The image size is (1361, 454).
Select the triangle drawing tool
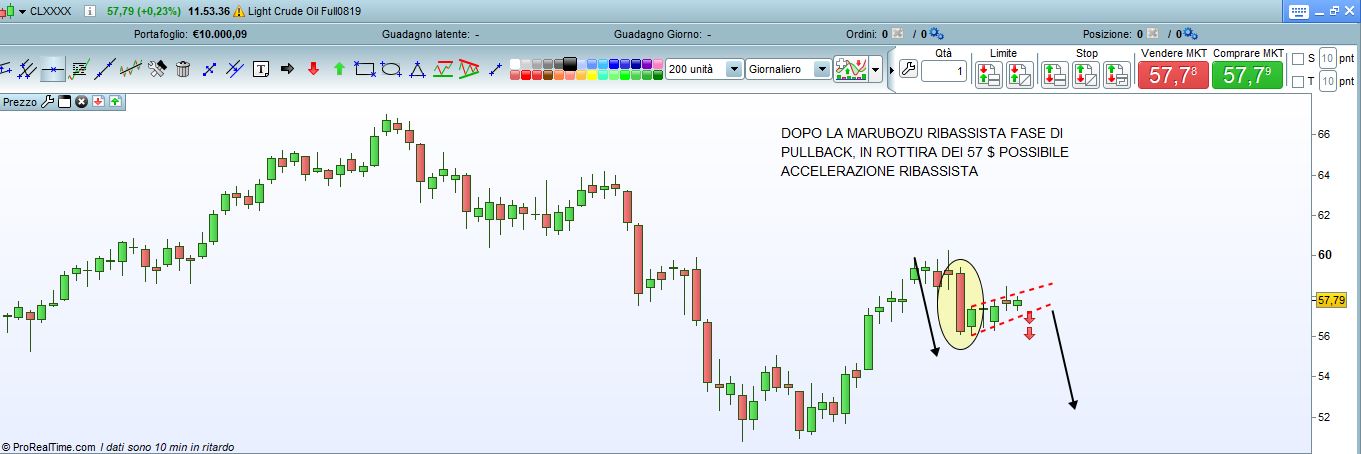click(417, 69)
